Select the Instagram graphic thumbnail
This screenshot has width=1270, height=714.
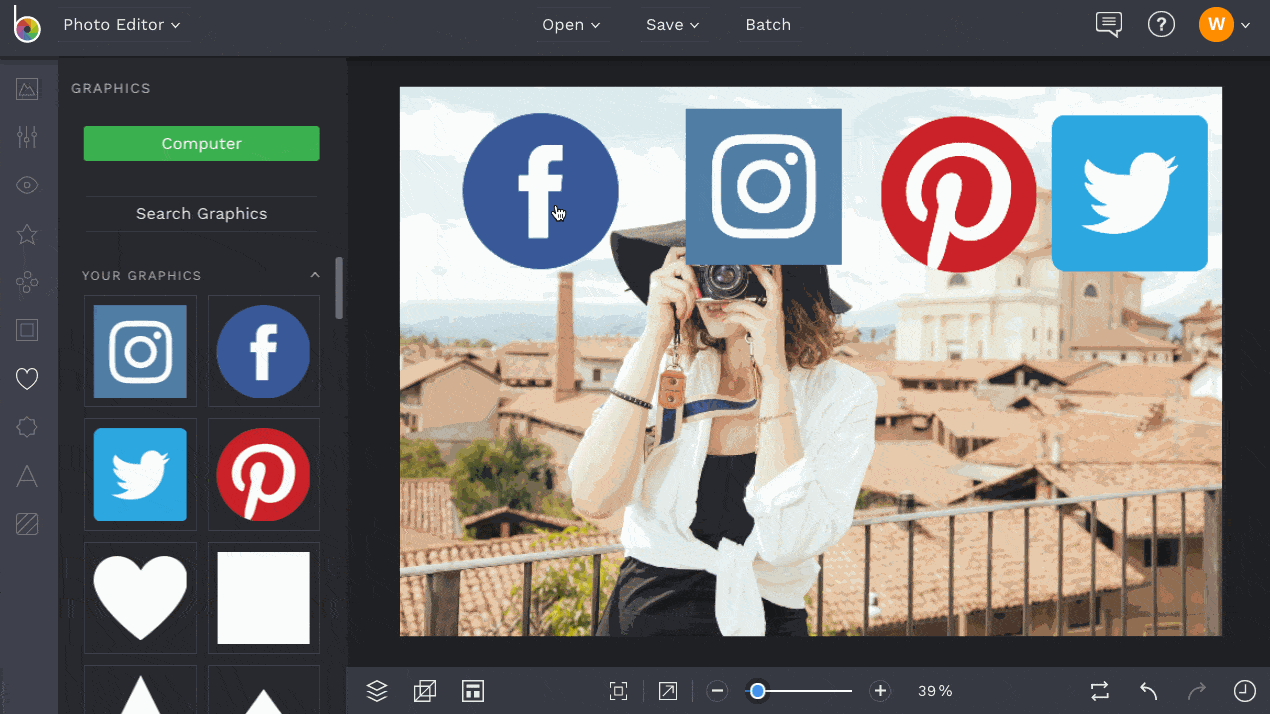point(140,351)
